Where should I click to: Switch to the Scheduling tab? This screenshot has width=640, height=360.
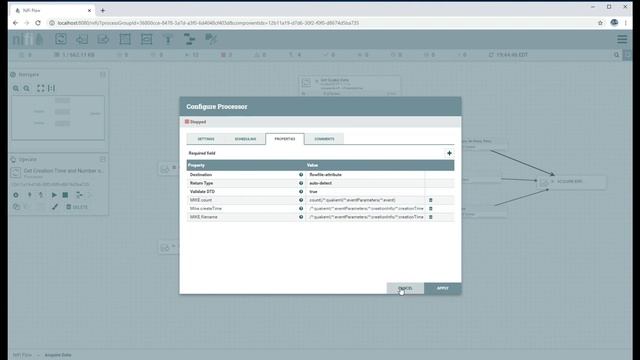245,139
